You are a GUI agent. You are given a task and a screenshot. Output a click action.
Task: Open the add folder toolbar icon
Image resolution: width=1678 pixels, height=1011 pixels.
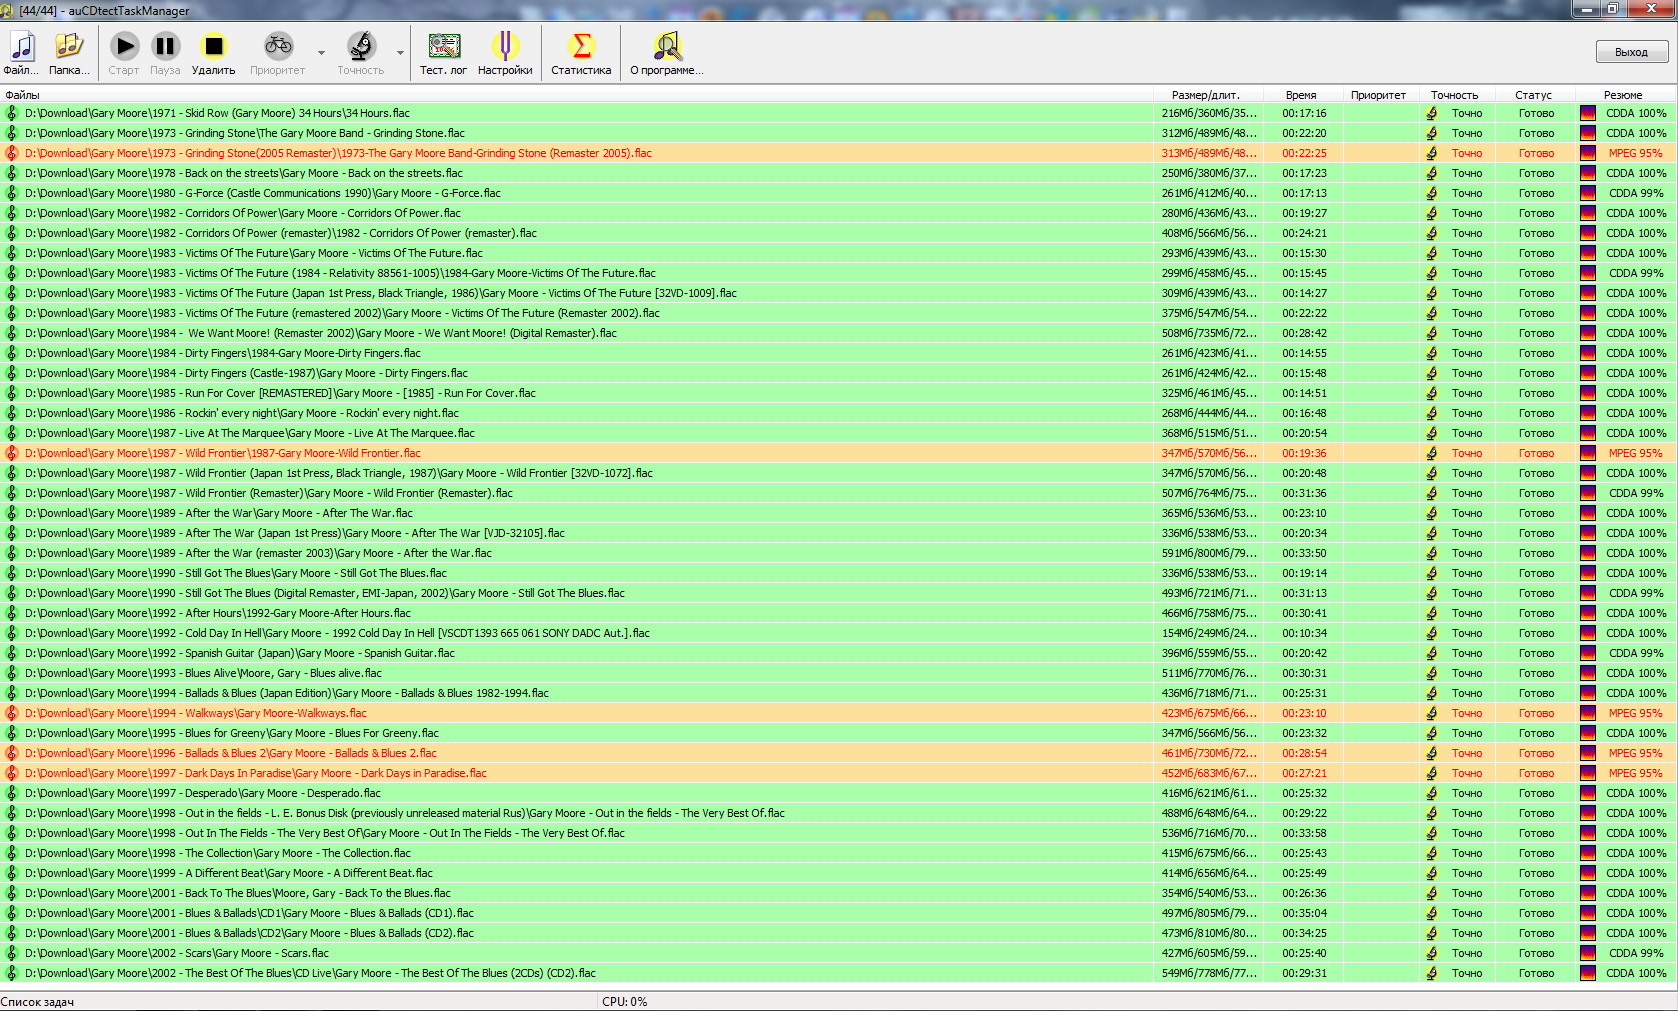click(69, 46)
